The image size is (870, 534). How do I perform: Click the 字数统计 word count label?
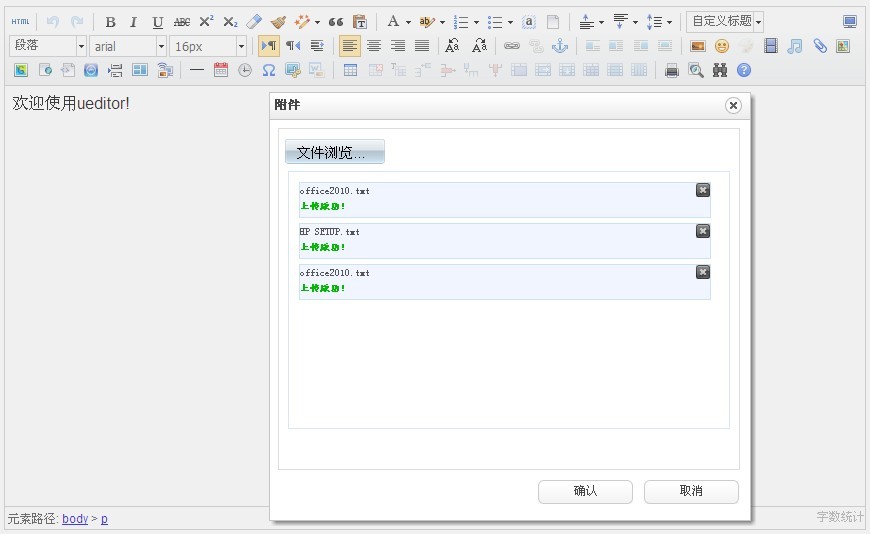tap(839, 517)
